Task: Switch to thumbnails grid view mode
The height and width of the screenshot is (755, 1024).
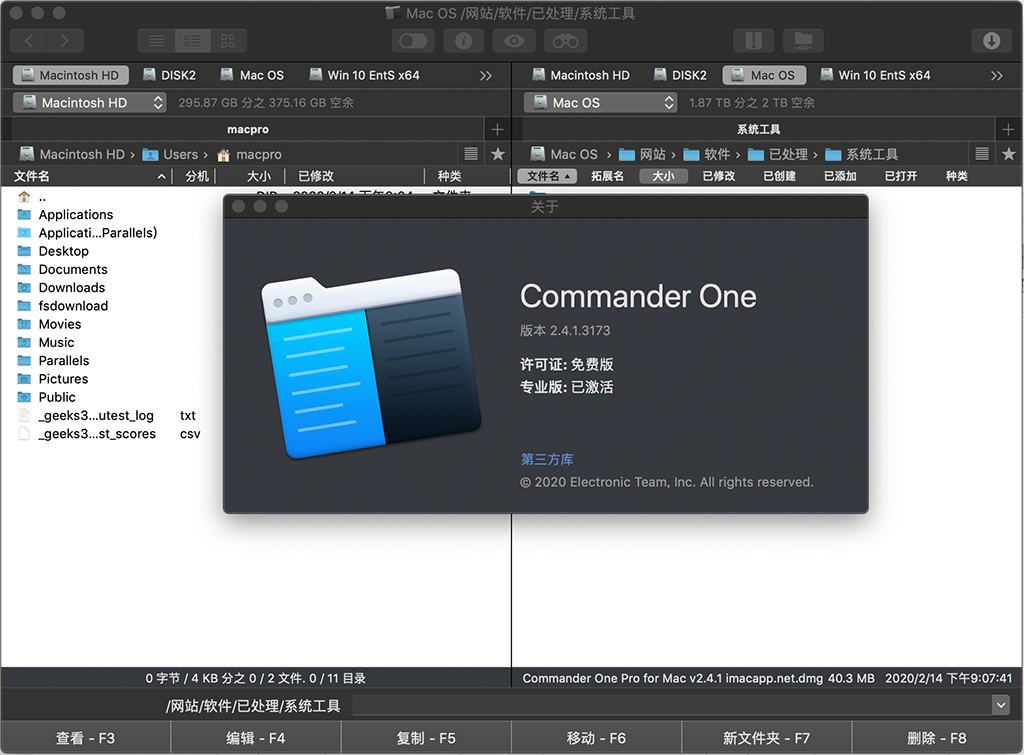Action: coord(228,41)
